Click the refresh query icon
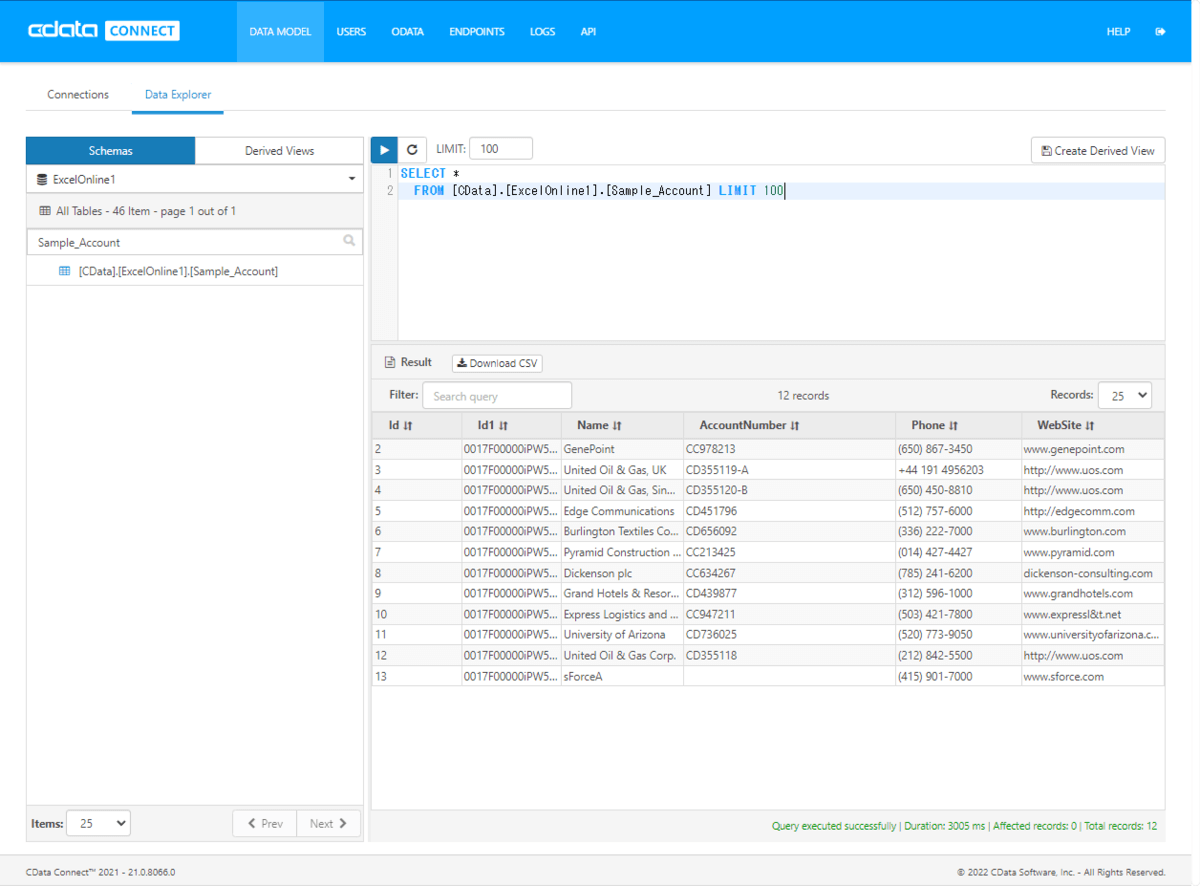 [412, 150]
